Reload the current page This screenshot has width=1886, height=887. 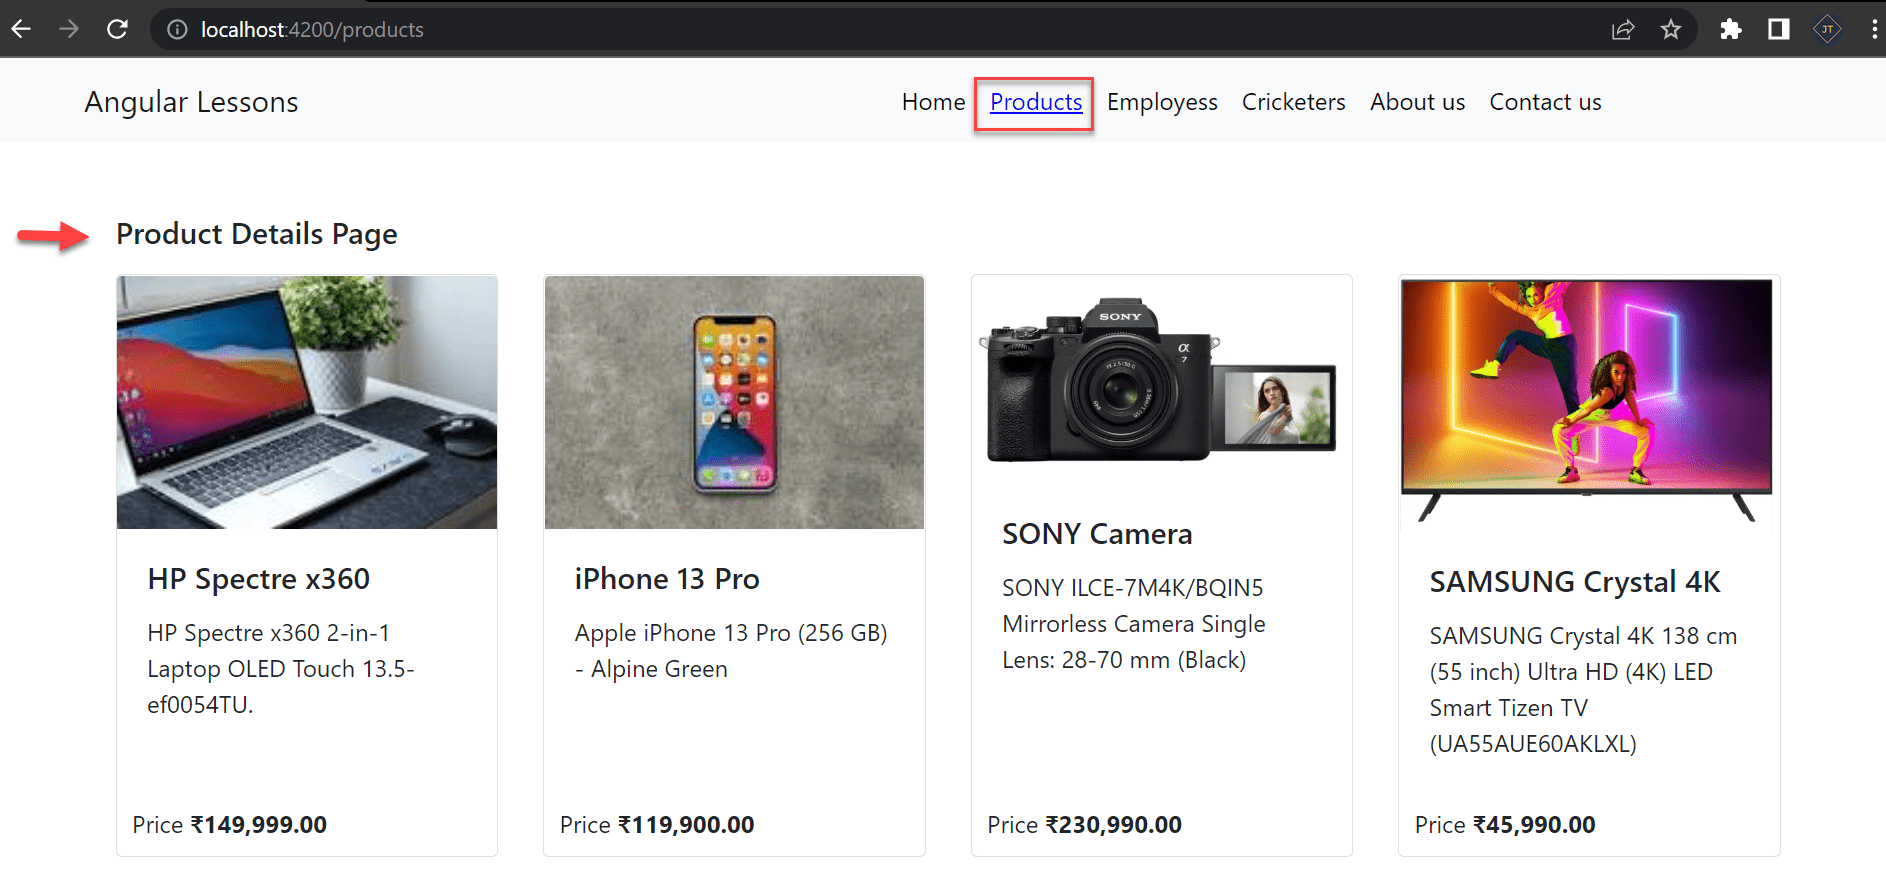point(117,29)
